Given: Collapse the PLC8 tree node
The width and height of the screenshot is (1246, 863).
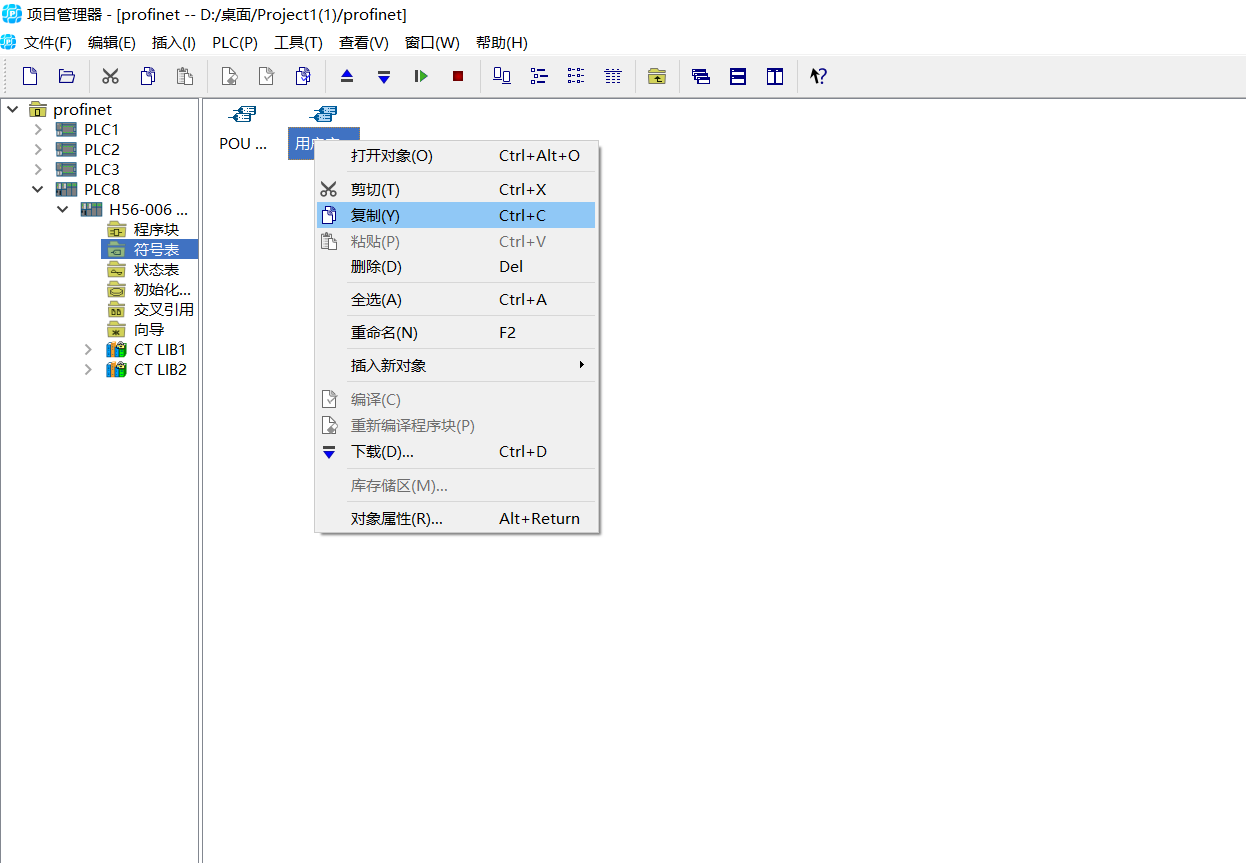Looking at the screenshot, I should (x=38, y=189).
